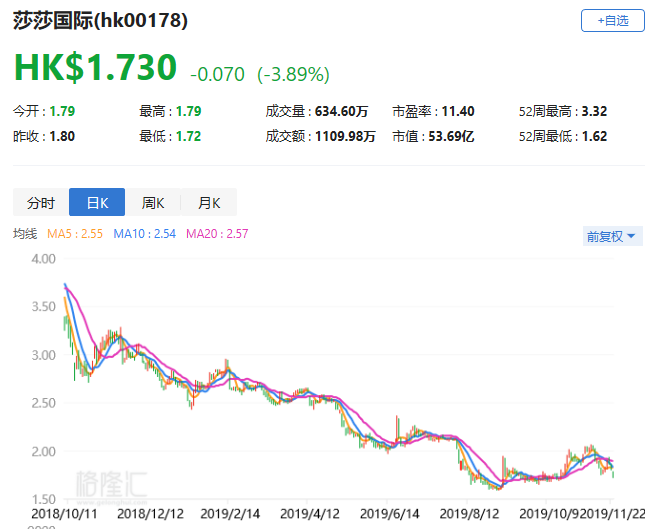This screenshot has width=655, height=529.
Task: Click the 4.00 price level on y-axis
Action: (41, 258)
